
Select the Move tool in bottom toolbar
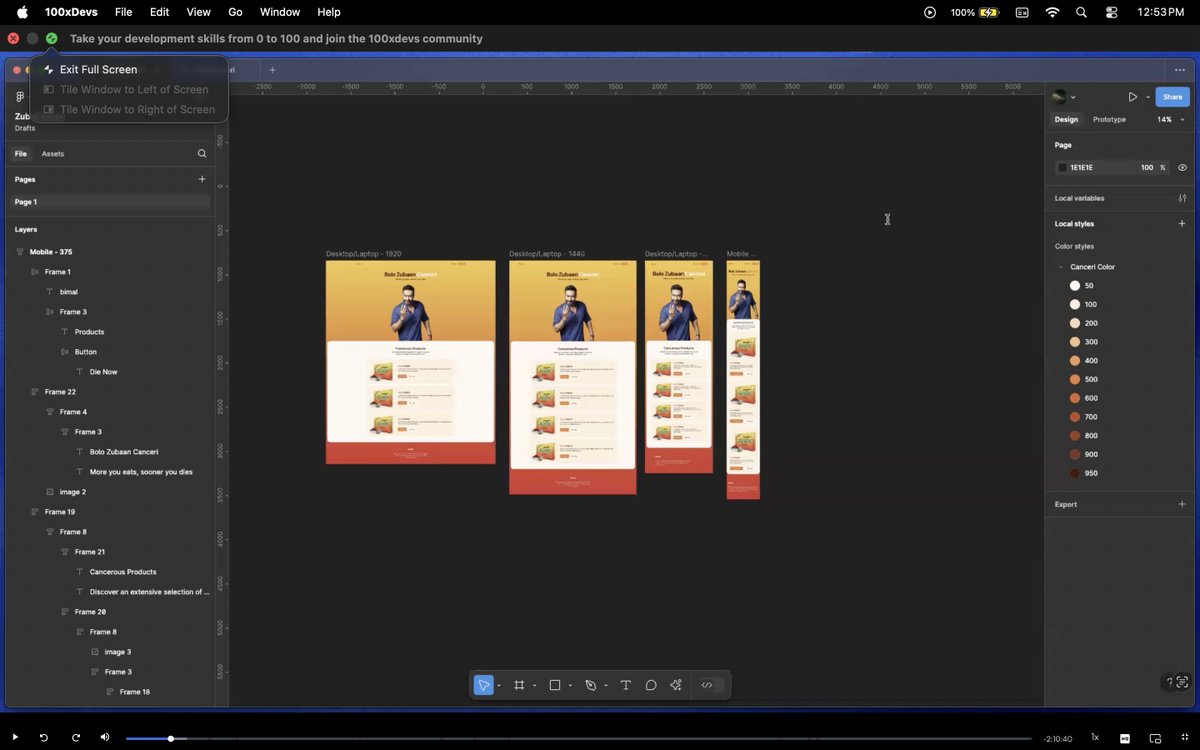click(x=483, y=685)
